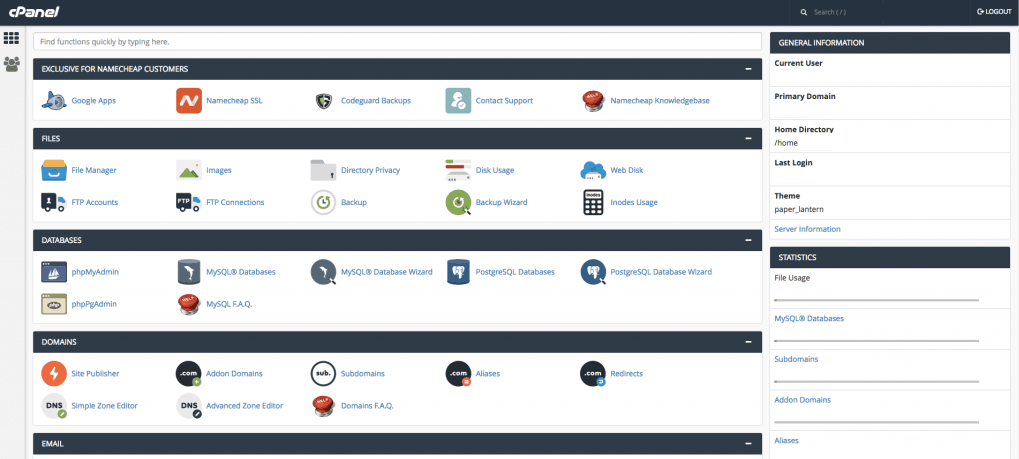Open Namecheap Knowledgebase help button icon
Screen dimensions: 1019x459
(593, 101)
